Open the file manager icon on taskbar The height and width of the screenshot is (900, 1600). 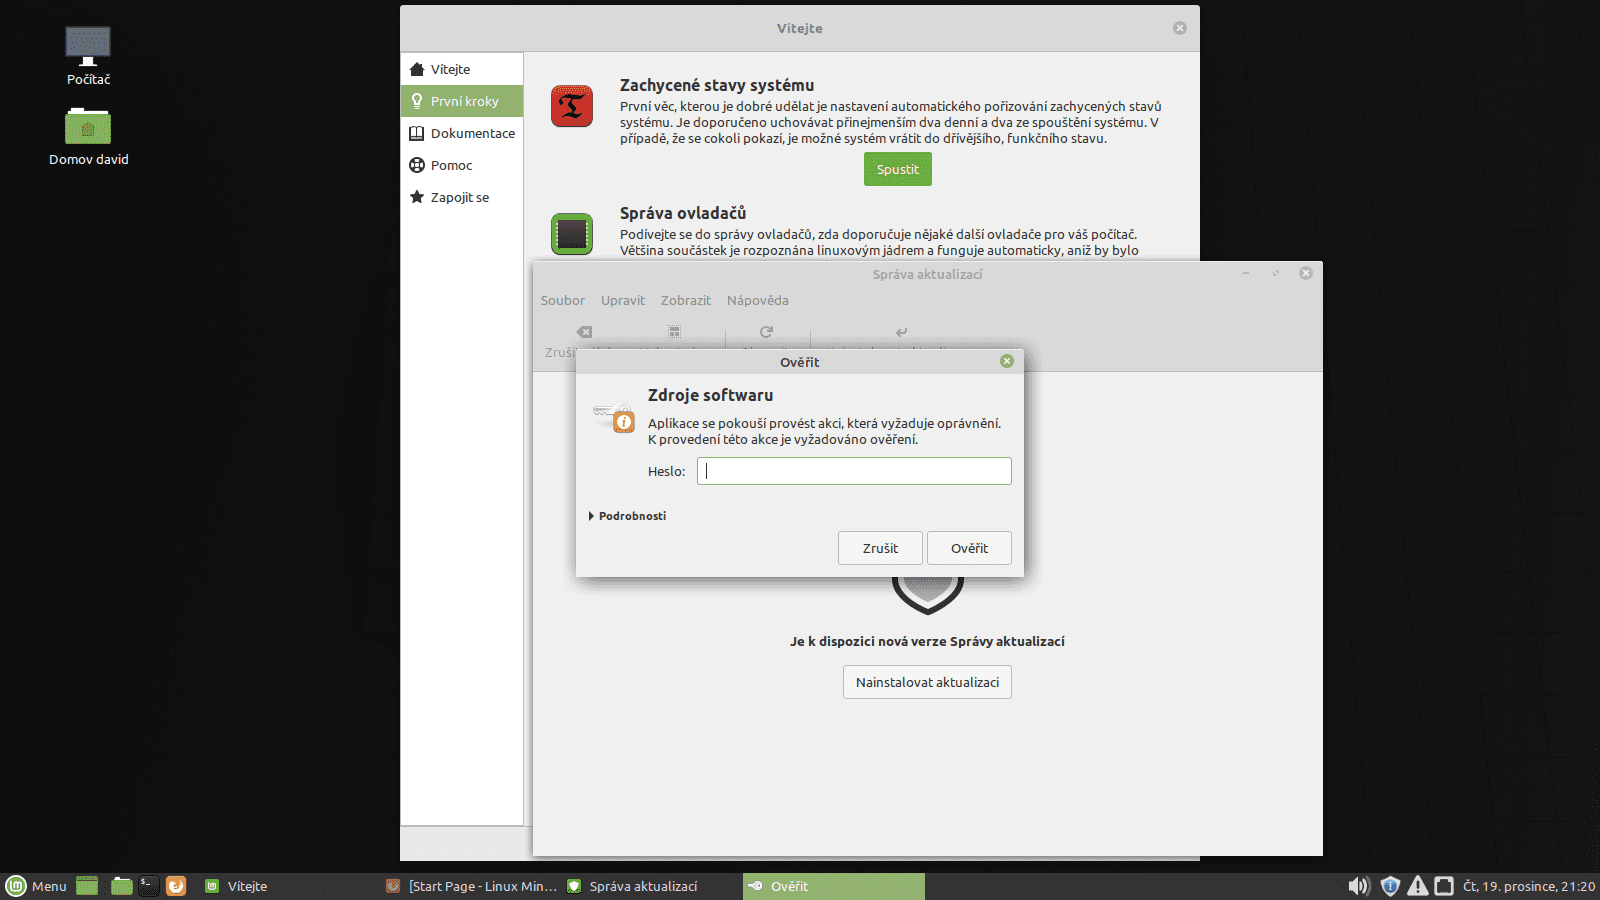coord(120,886)
